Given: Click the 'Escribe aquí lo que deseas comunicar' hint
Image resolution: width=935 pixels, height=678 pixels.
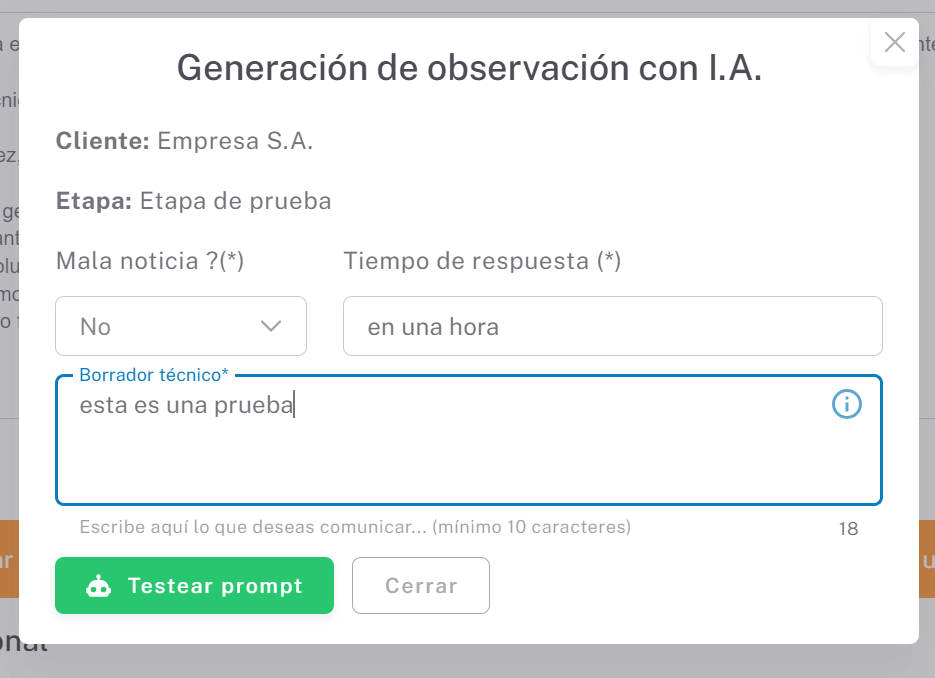Looking at the screenshot, I should pos(355,527).
